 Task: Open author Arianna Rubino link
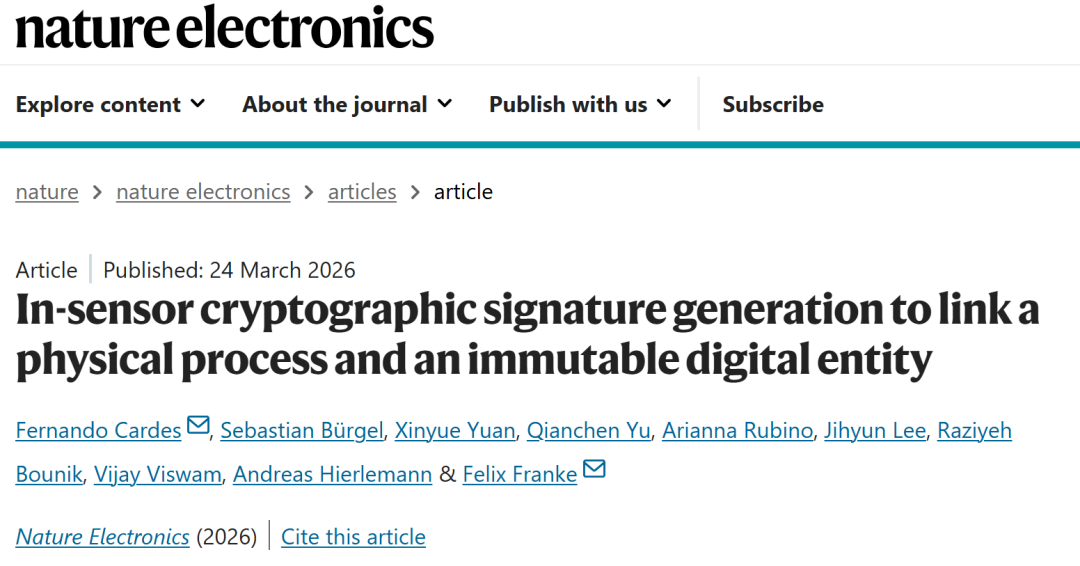pos(738,430)
